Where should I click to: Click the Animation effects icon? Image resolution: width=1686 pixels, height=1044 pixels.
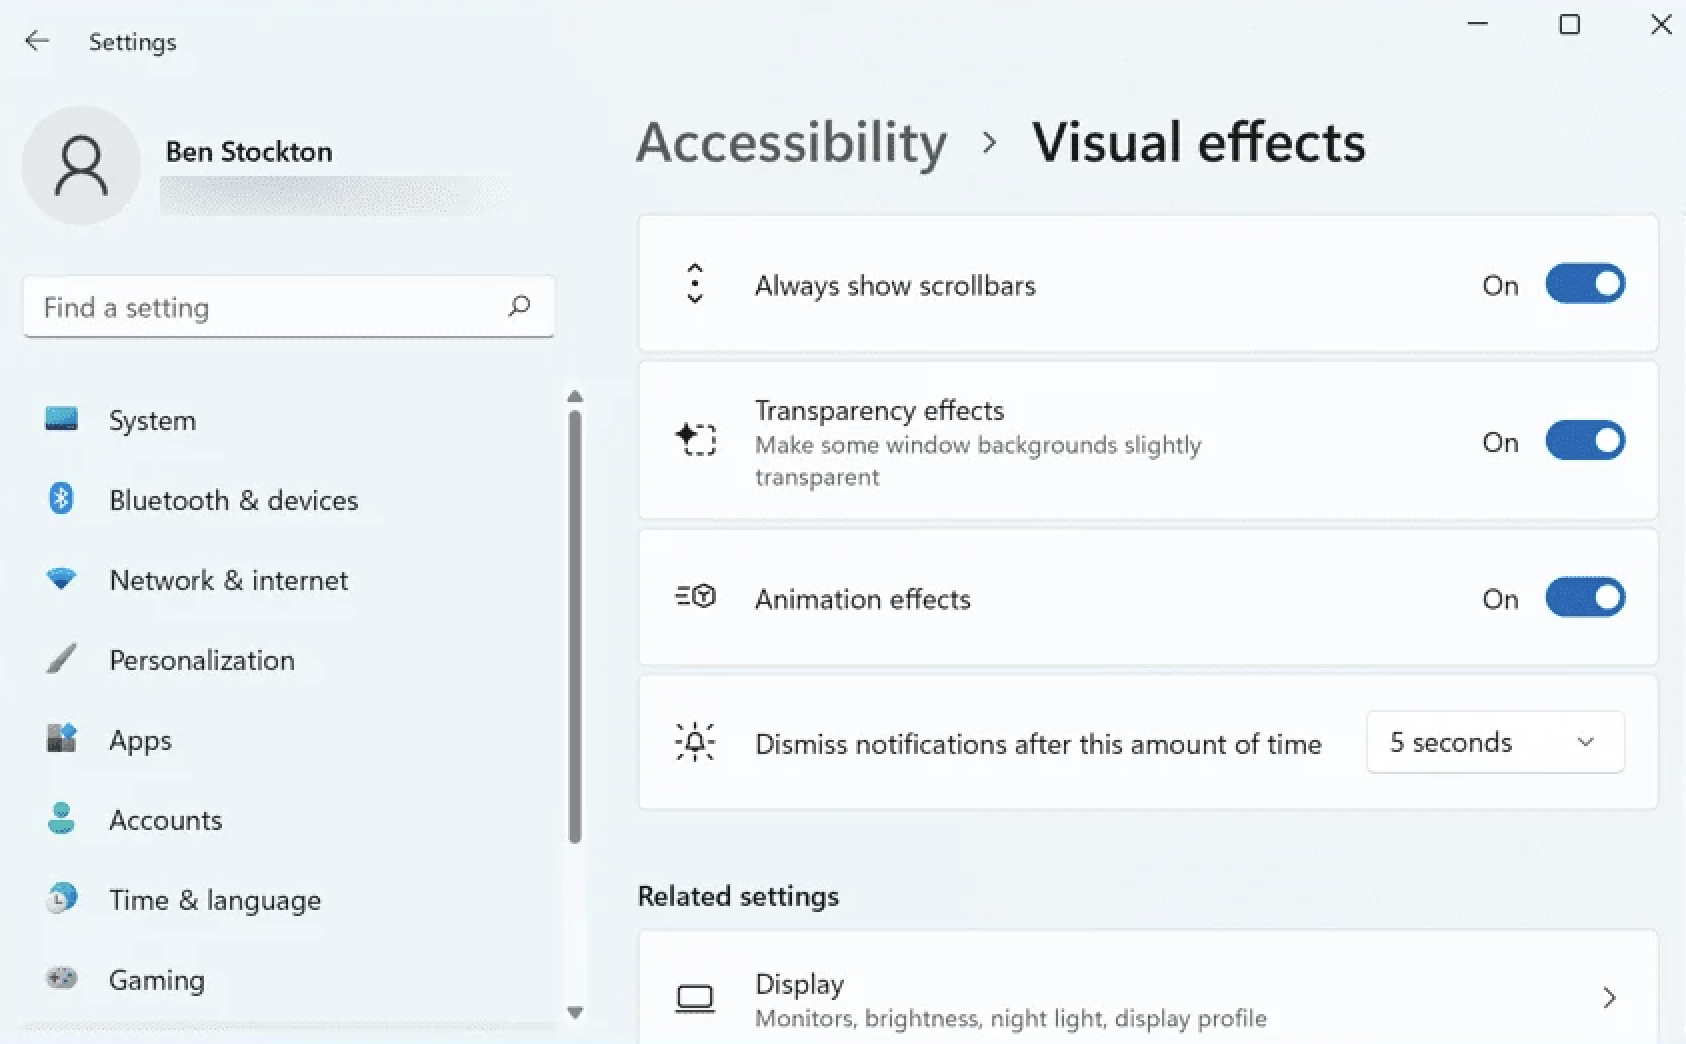click(x=695, y=597)
